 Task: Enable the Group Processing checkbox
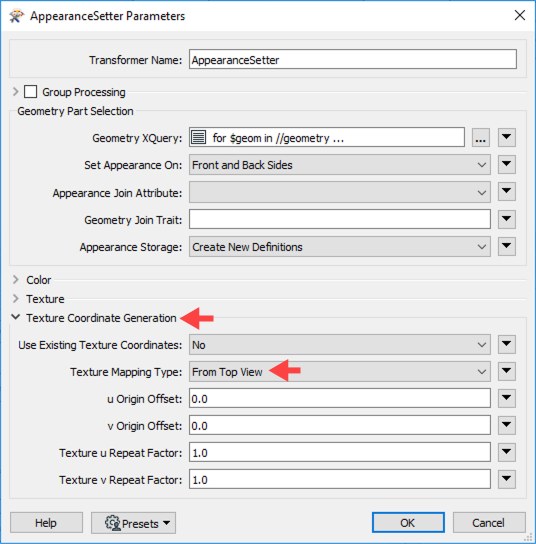(x=31, y=92)
